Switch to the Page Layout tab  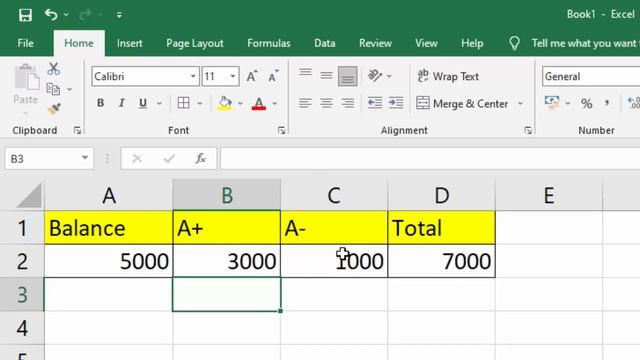[x=195, y=43]
